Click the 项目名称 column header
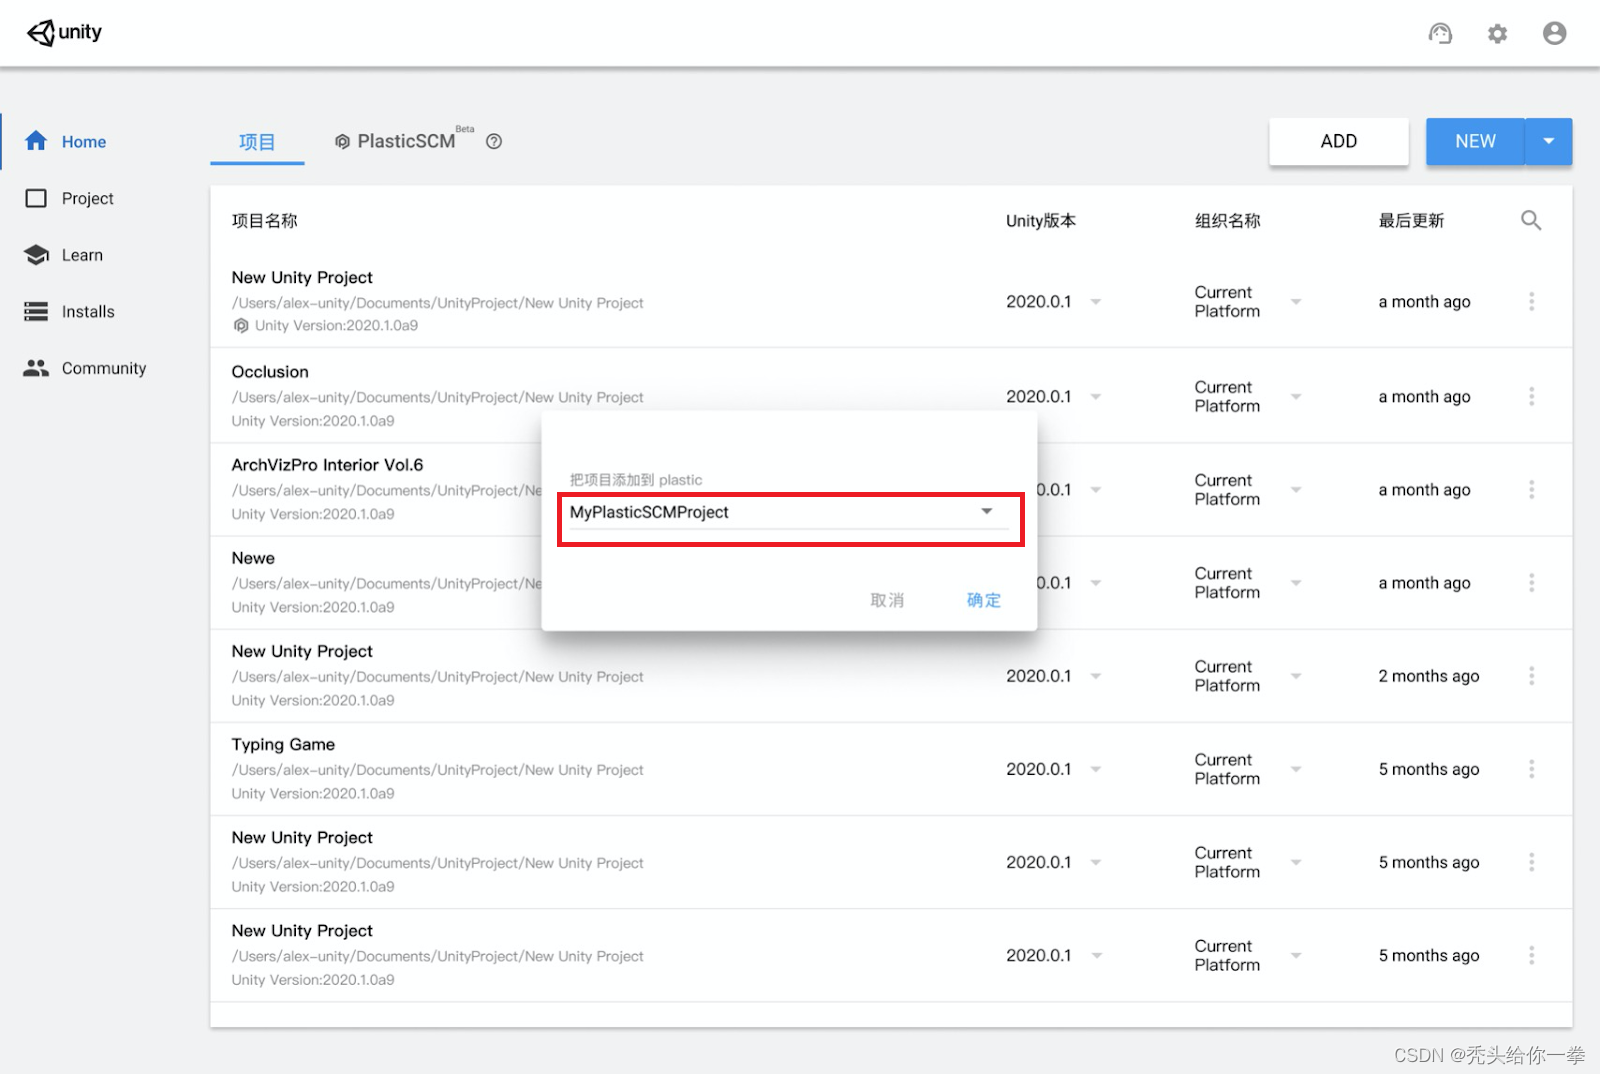This screenshot has width=1600, height=1074. (x=264, y=220)
